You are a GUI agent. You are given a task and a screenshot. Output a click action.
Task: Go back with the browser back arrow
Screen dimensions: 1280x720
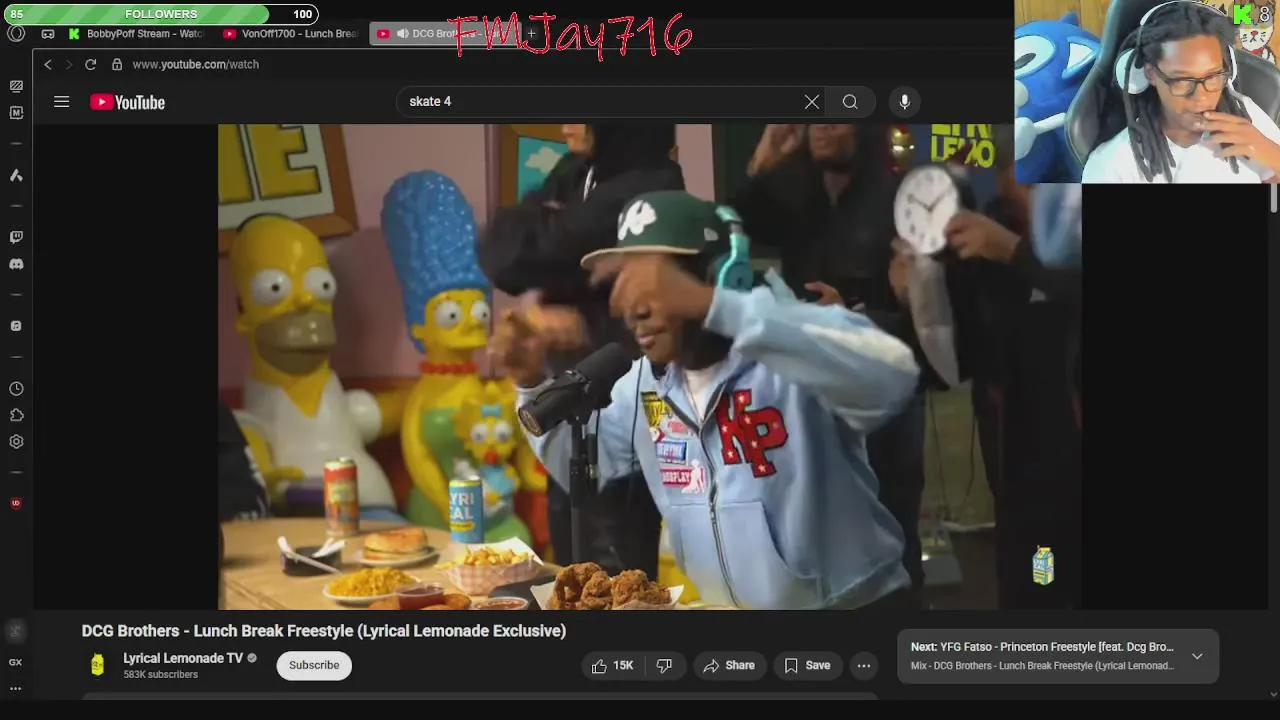coord(47,64)
